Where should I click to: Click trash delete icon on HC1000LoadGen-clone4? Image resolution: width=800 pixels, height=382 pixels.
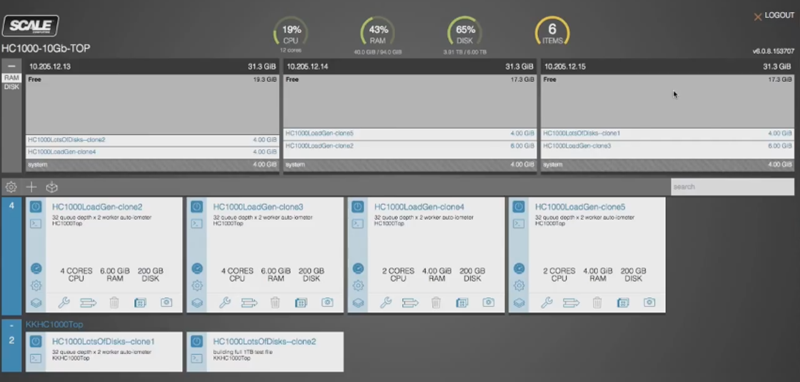pos(436,302)
